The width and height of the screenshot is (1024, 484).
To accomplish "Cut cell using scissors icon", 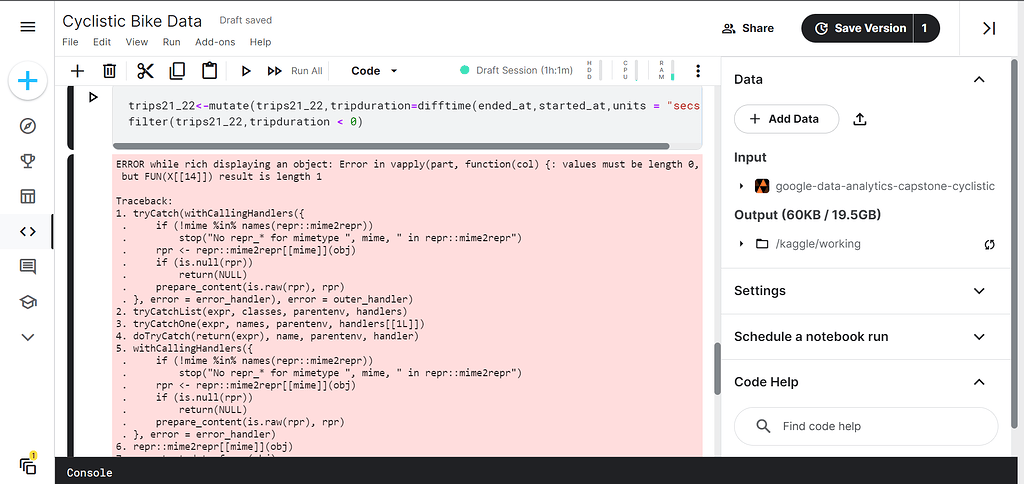I will coord(145,71).
